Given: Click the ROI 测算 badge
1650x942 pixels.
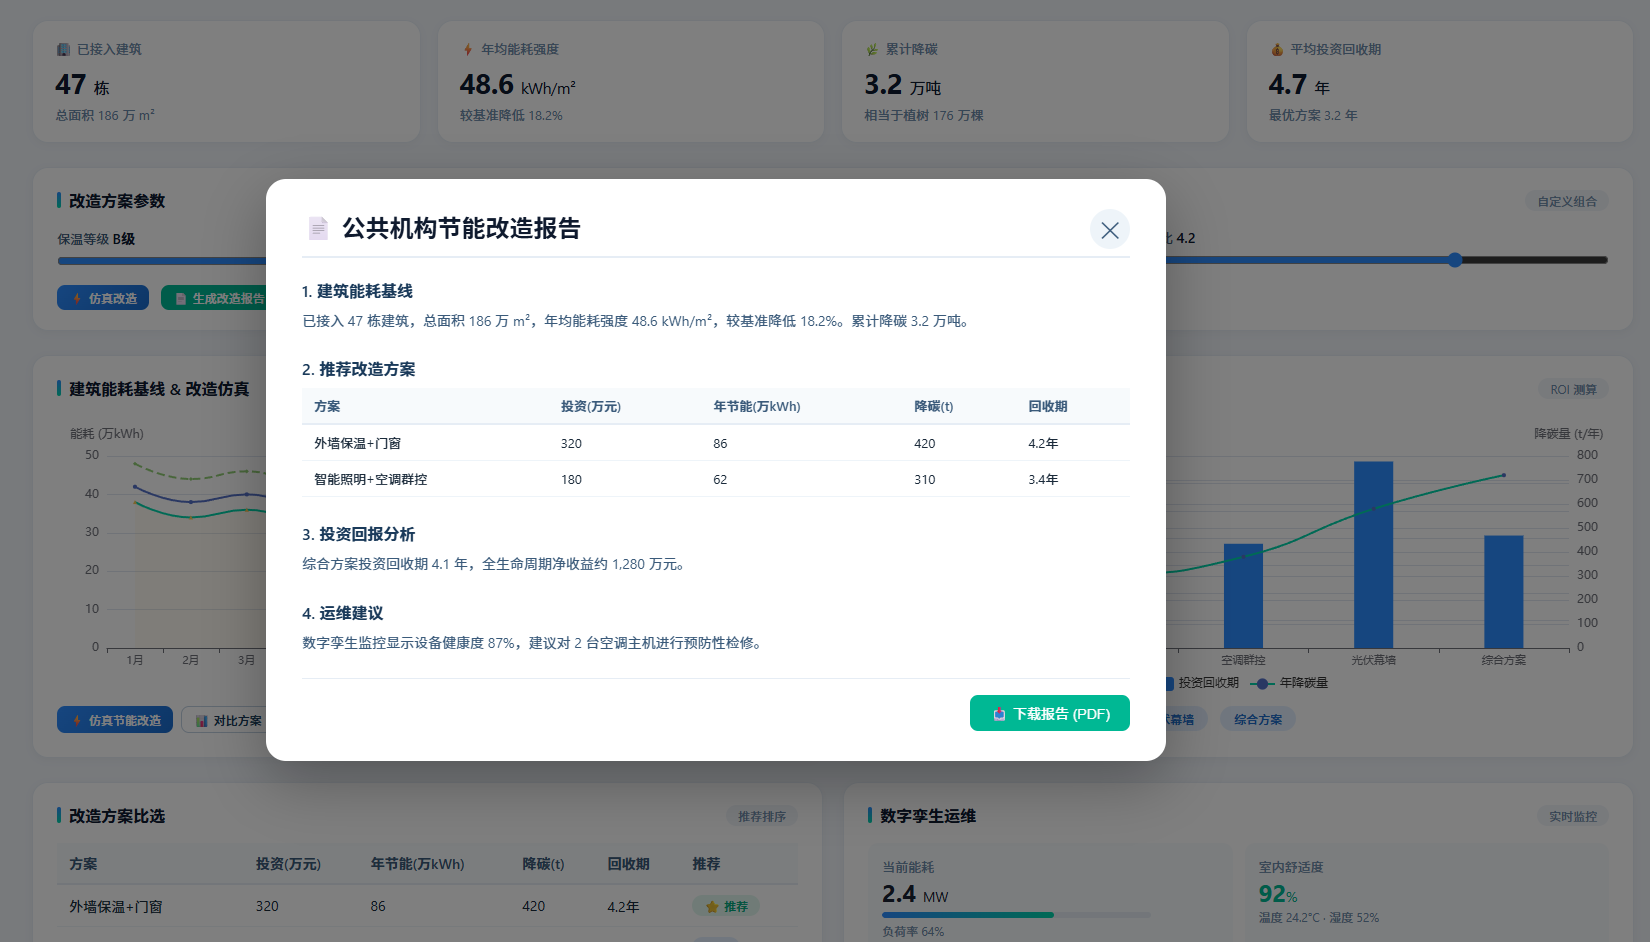Looking at the screenshot, I should [x=1573, y=389].
